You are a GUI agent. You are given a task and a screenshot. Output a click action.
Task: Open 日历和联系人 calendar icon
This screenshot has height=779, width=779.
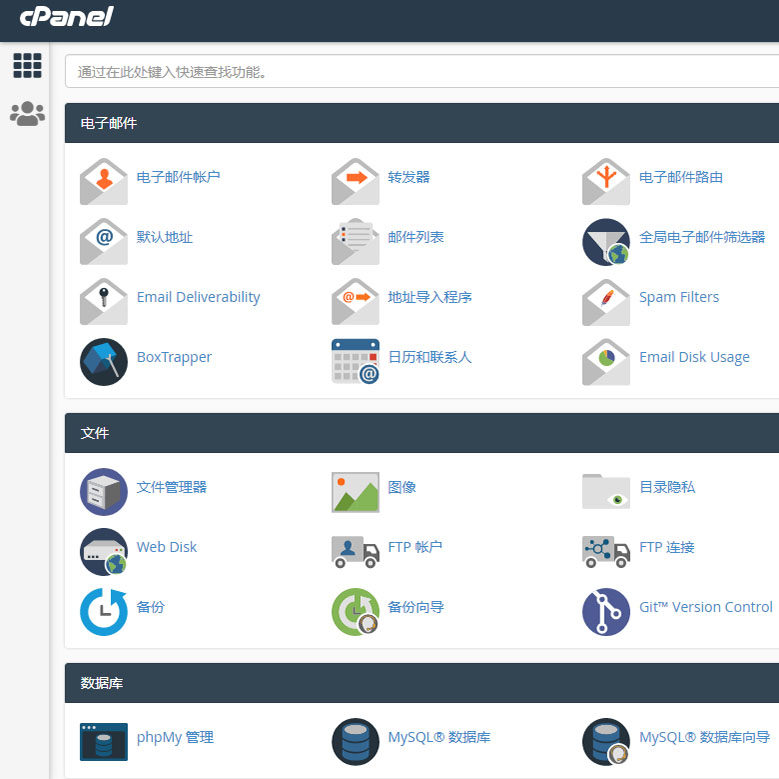point(355,362)
